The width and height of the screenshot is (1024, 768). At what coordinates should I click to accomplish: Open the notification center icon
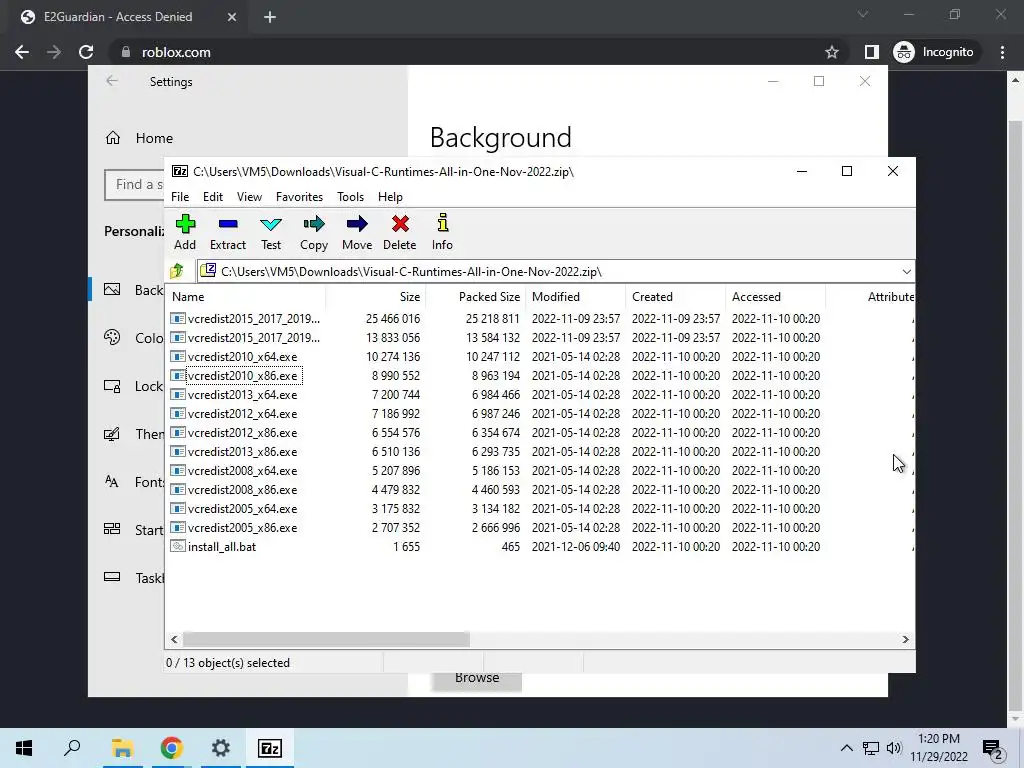[x=993, y=748]
